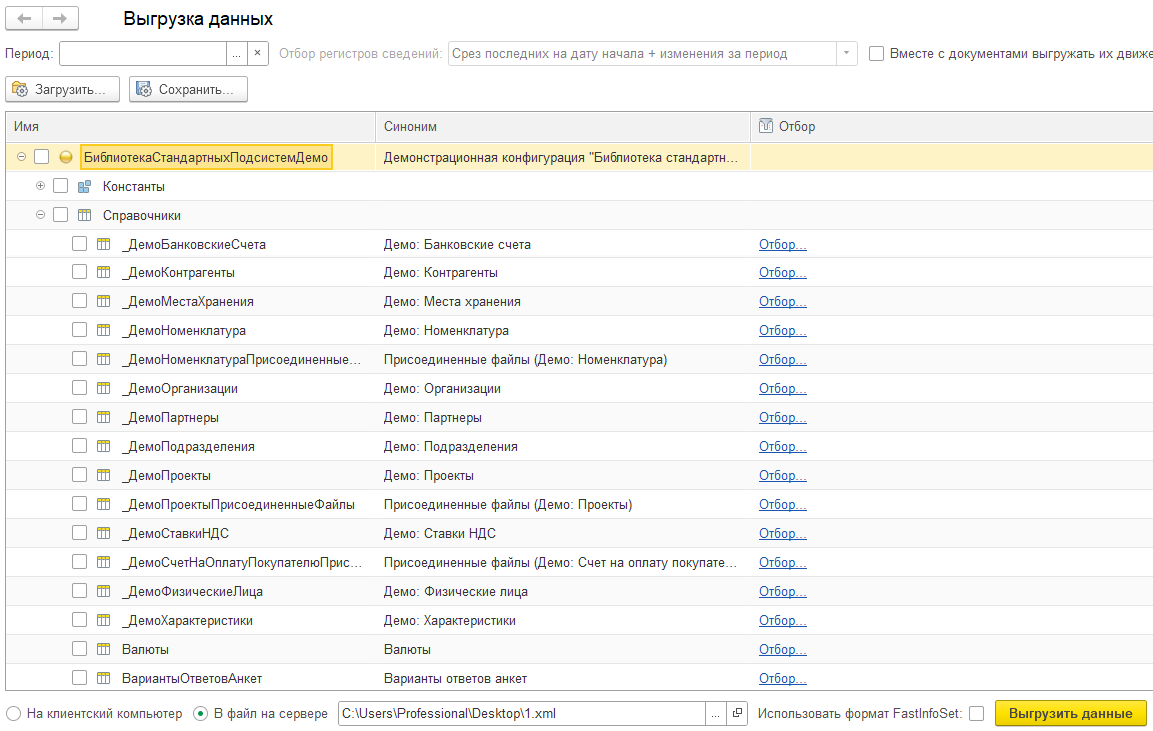Open file path browse ellipsis button

point(715,713)
